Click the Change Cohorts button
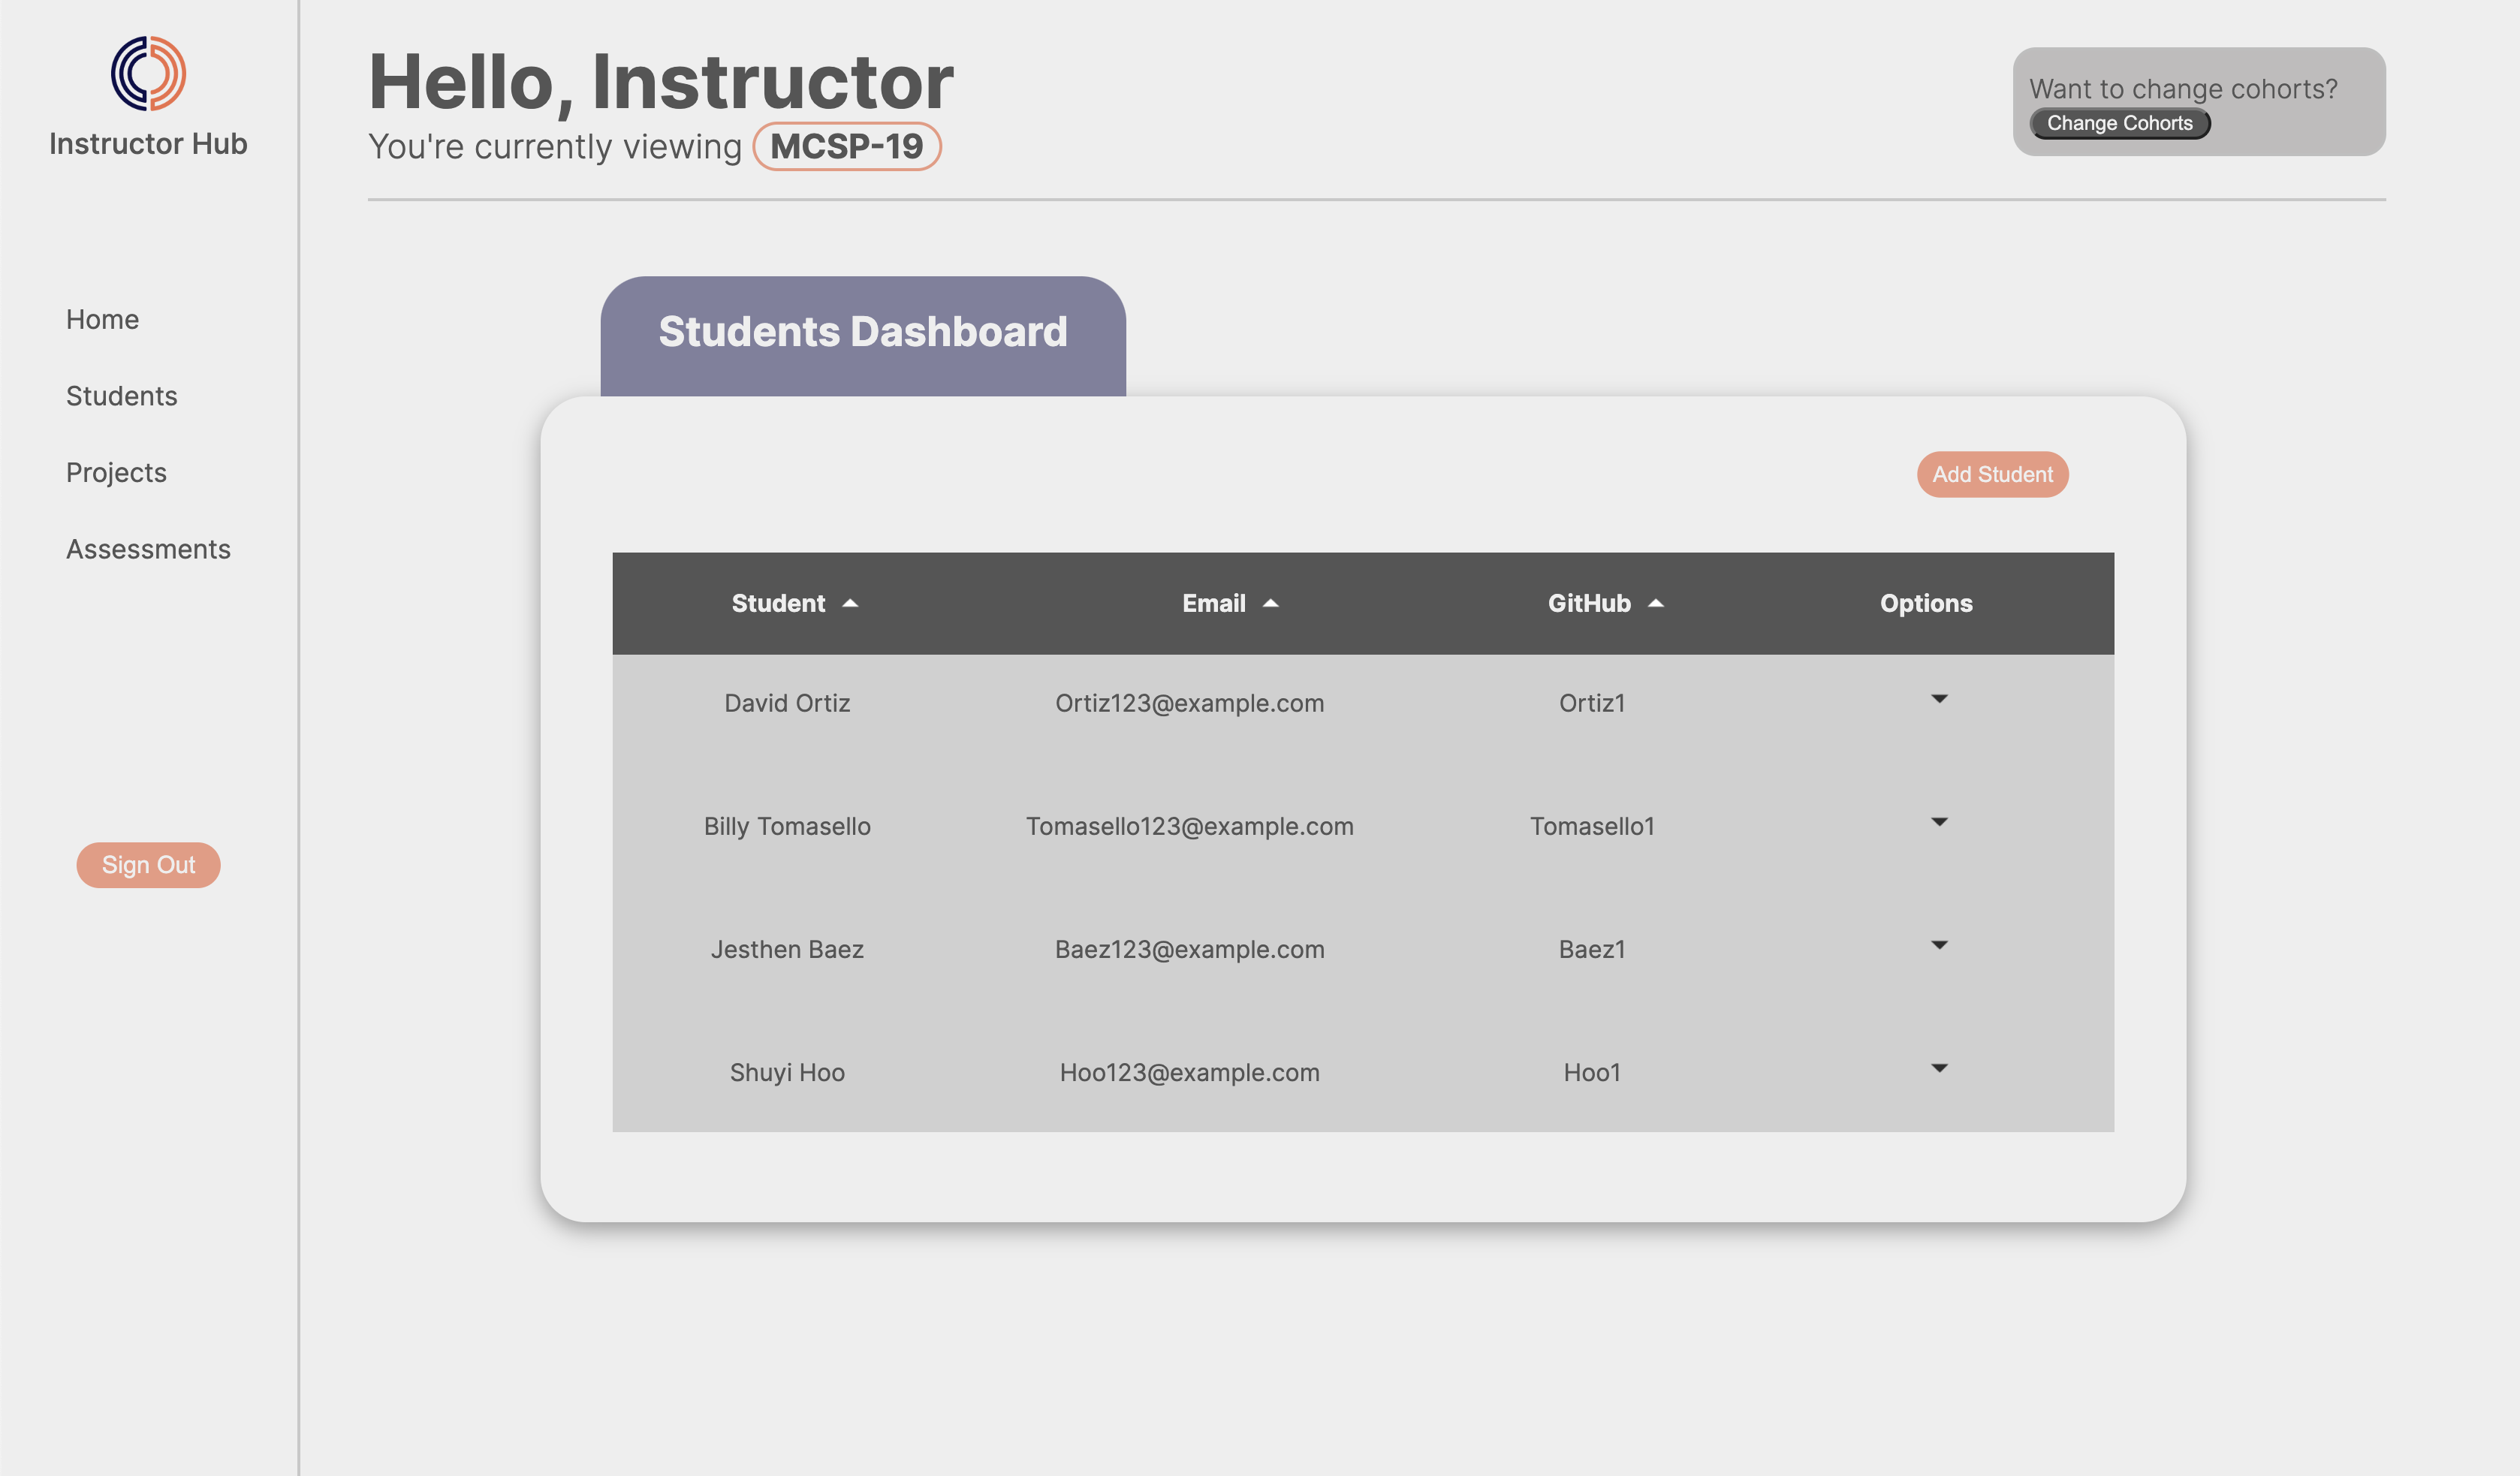The width and height of the screenshot is (2520, 1476). [x=2119, y=123]
